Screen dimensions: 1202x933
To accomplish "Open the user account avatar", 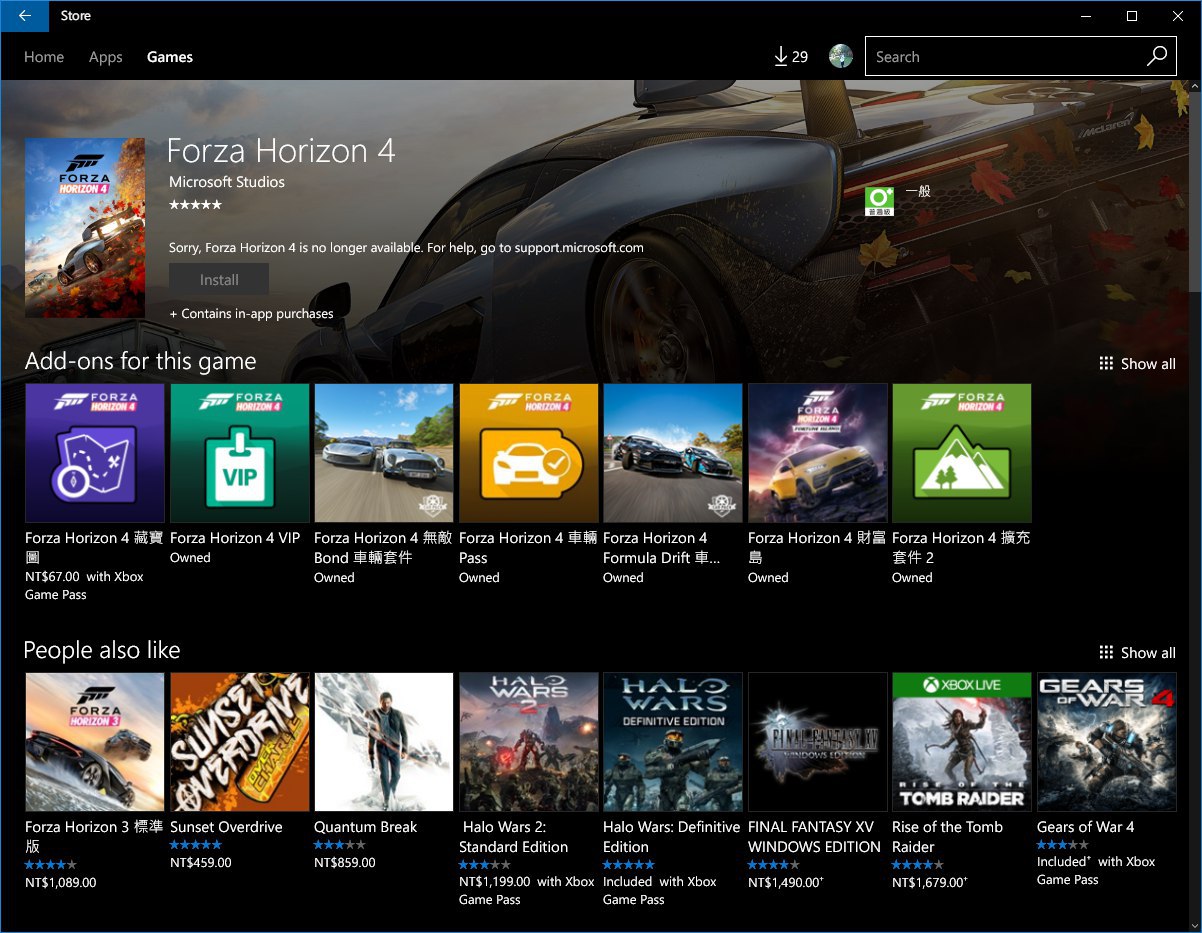I will click(x=841, y=57).
